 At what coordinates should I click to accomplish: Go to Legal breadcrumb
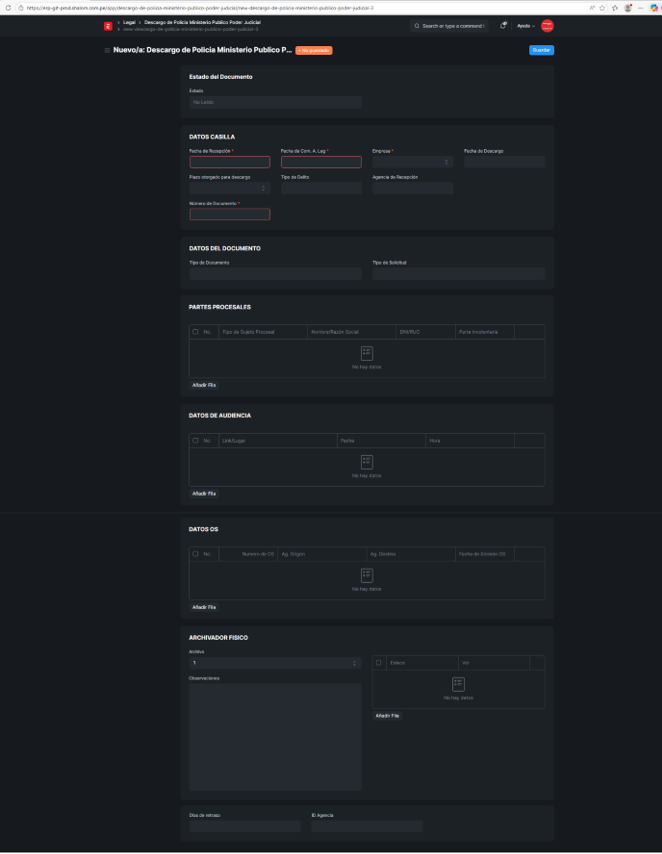(x=129, y=20)
